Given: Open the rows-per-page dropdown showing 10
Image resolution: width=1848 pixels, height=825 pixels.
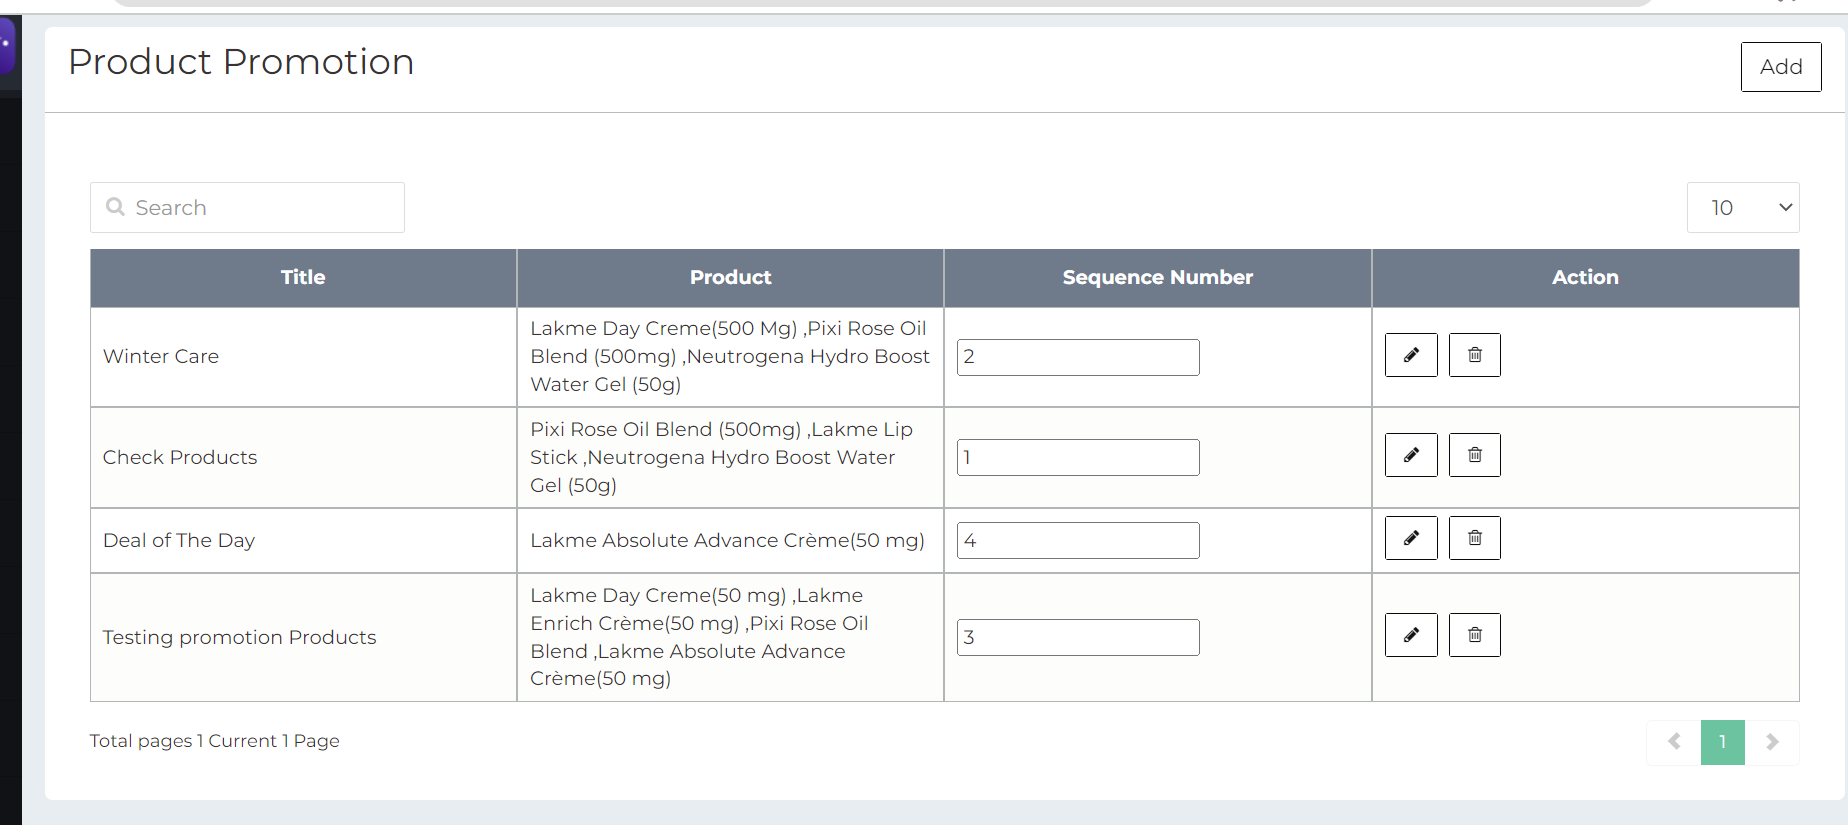Looking at the screenshot, I should pyautogui.click(x=1742, y=208).
